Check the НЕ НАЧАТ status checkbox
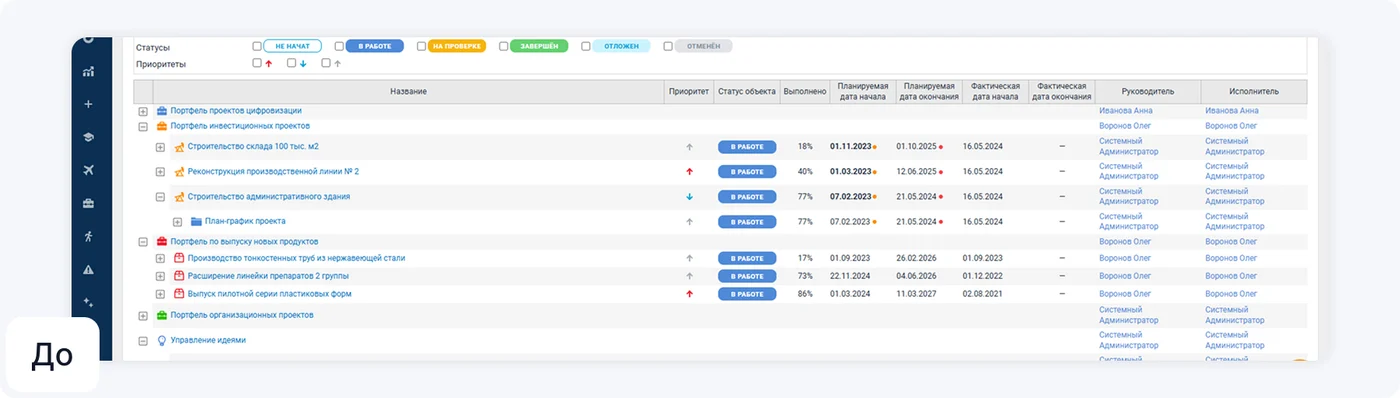 click(257, 46)
